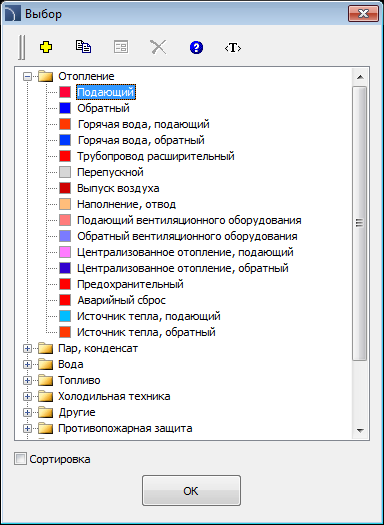Image resolution: width=384 pixels, height=525 pixels.
Task: Select Наполнение, отвод
Action: coord(127,204)
